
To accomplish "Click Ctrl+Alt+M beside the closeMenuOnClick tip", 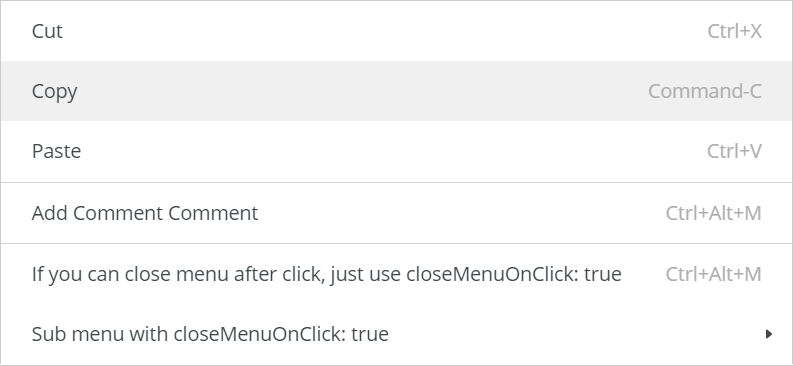I will point(714,274).
